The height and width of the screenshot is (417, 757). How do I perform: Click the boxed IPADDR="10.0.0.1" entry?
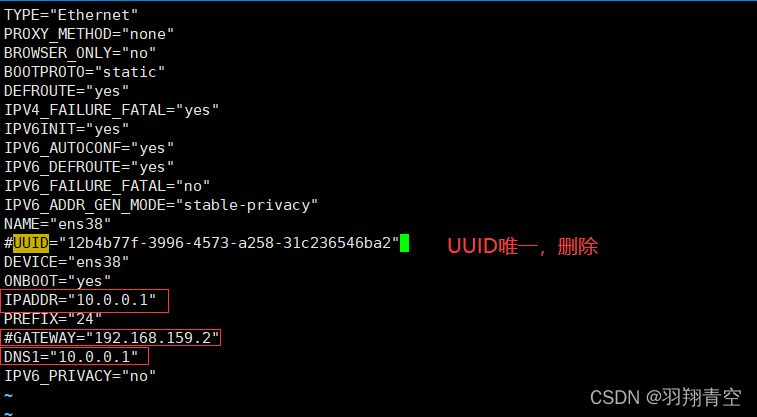tap(84, 300)
